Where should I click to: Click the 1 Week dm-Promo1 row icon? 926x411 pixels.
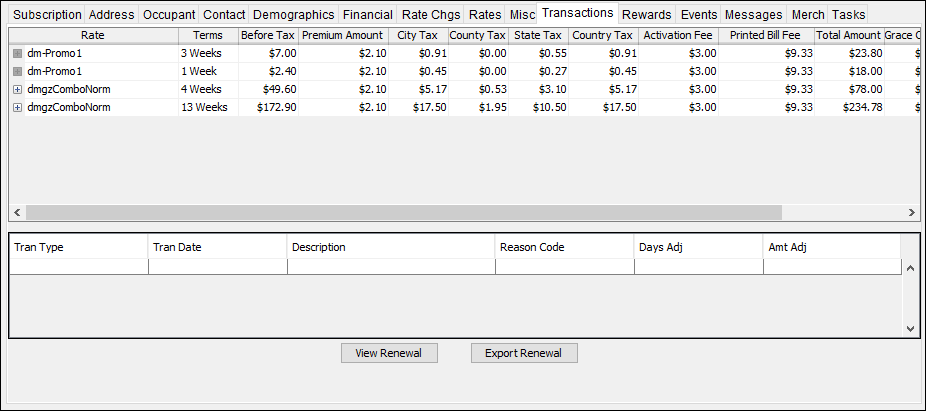coord(17,72)
